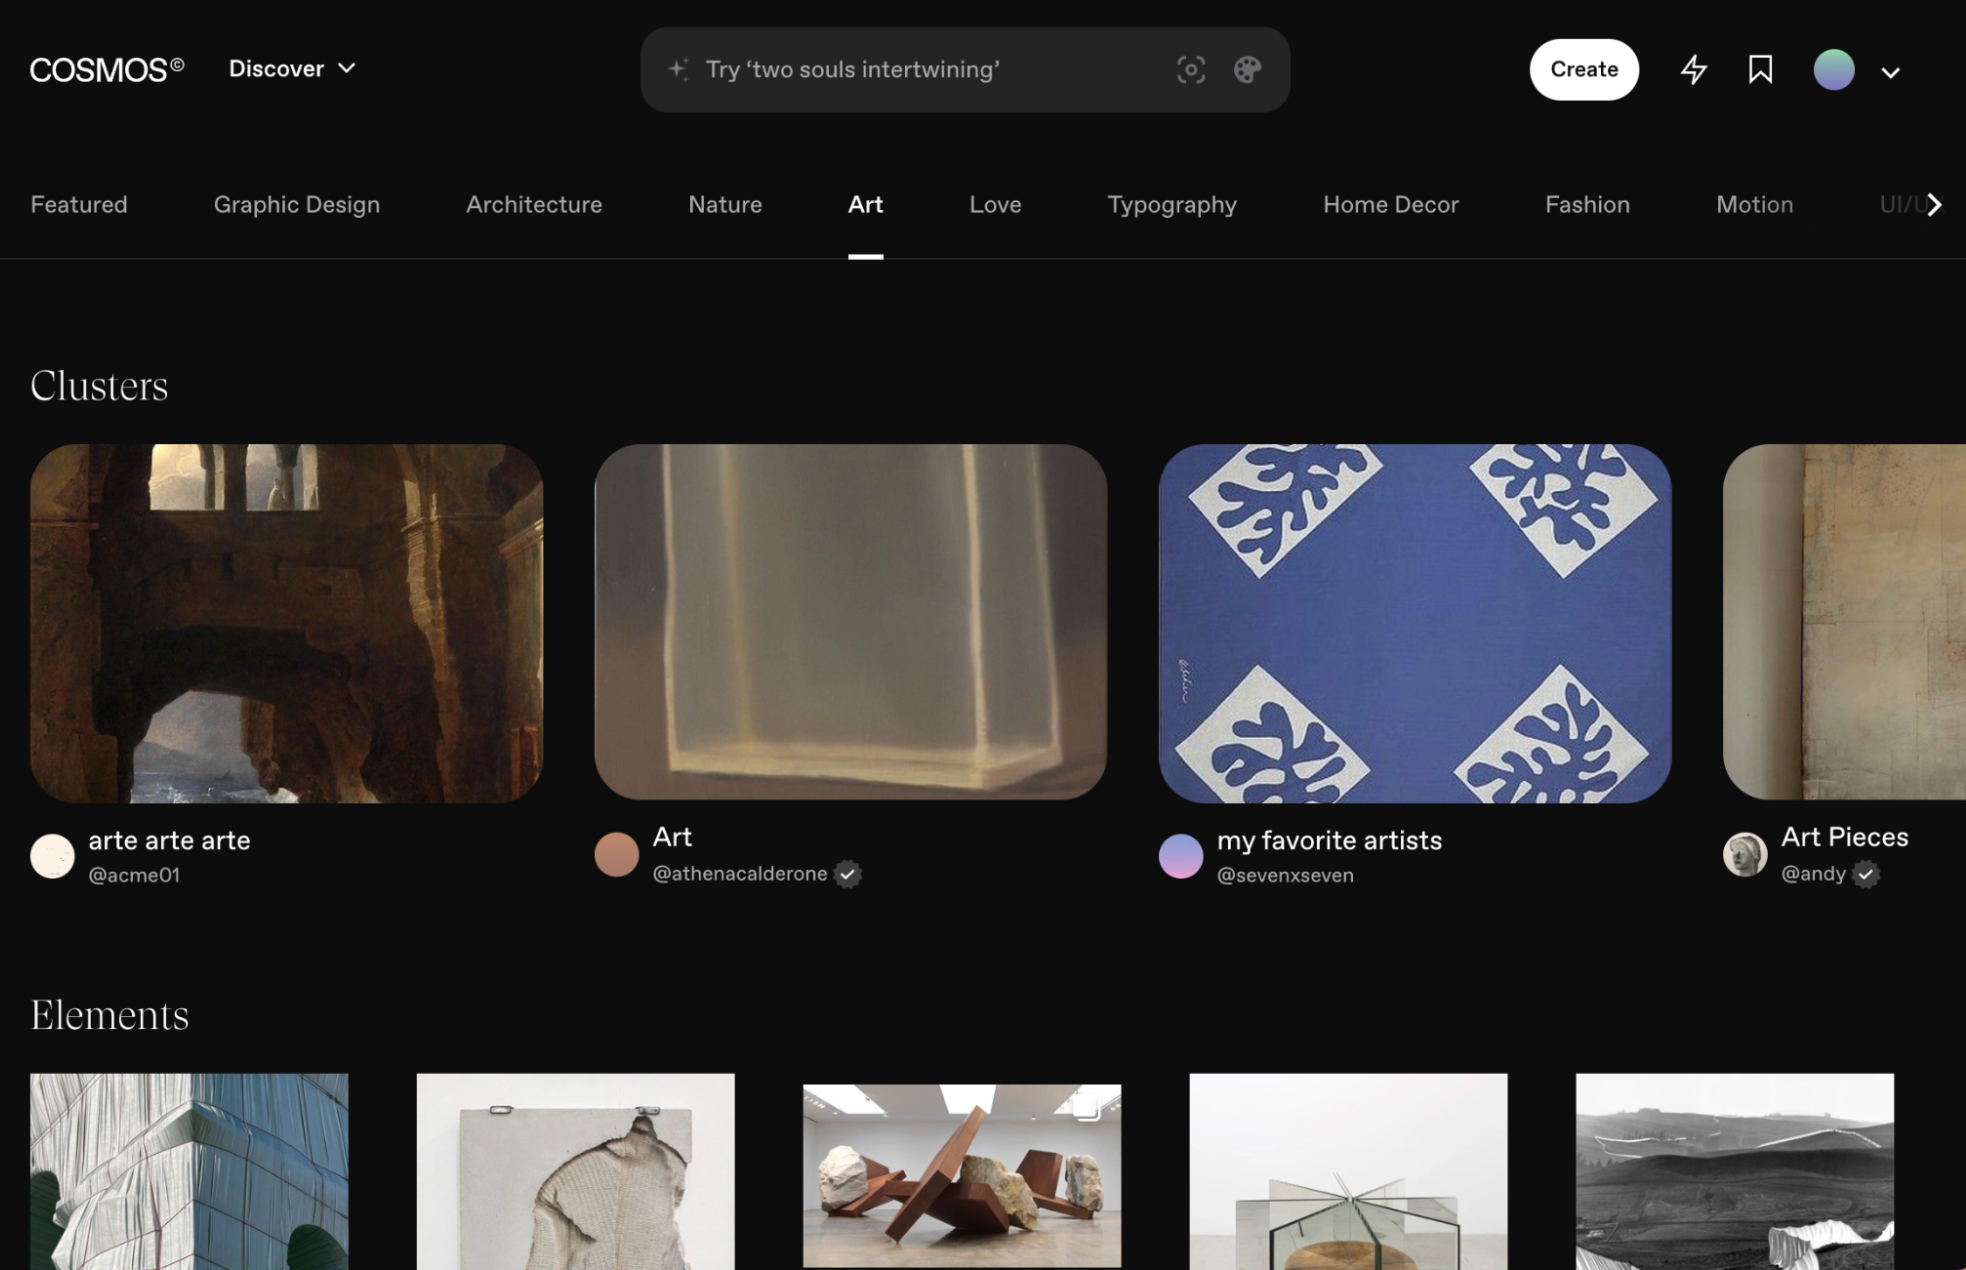Screen dimensions: 1966x1270
Task: Switch to the Home Decor tab
Action: [1390, 204]
